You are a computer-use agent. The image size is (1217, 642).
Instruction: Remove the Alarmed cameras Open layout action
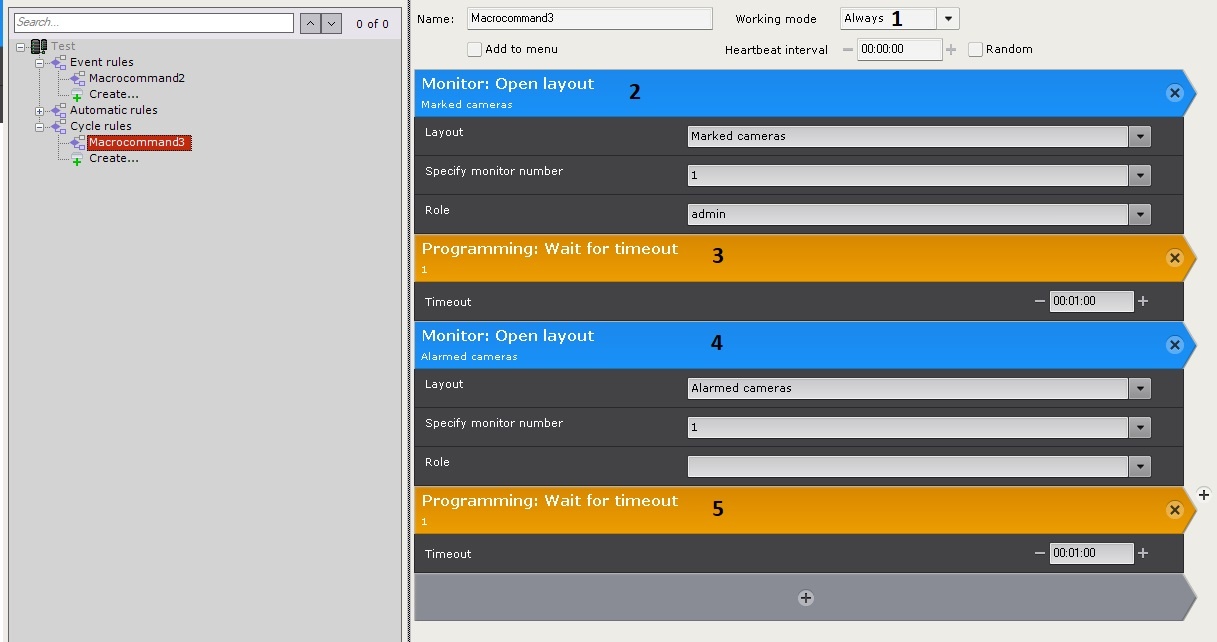1174,345
